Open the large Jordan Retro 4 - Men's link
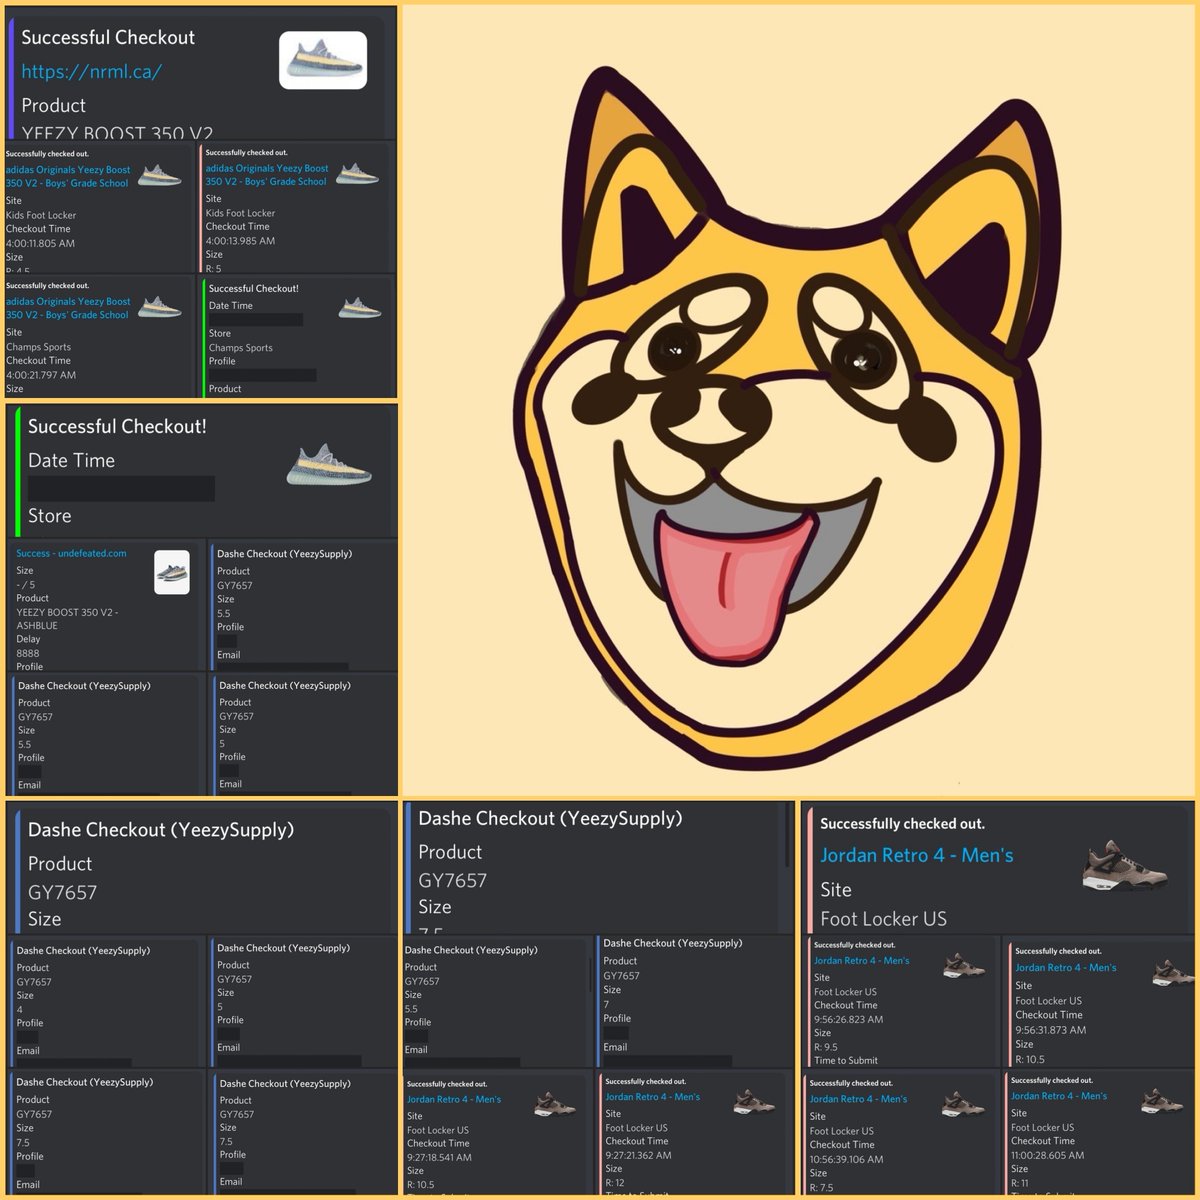Screen dimensions: 1200x1200 pyautogui.click(x=917, y=855)
